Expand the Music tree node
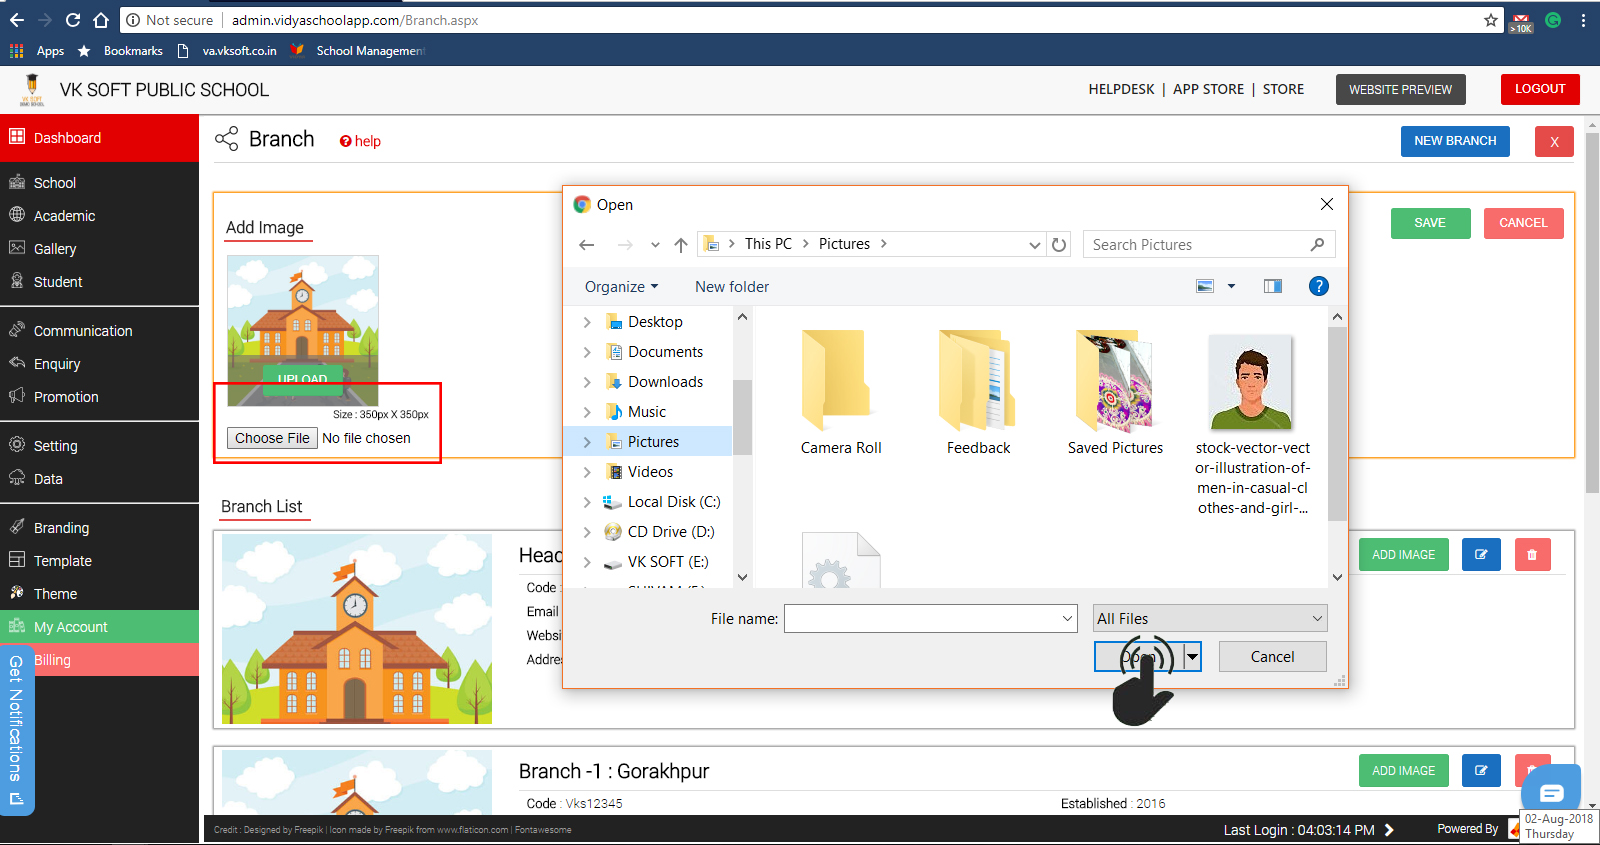The height and width of the screenshot is (845, 1600). [x=587, y=413]
